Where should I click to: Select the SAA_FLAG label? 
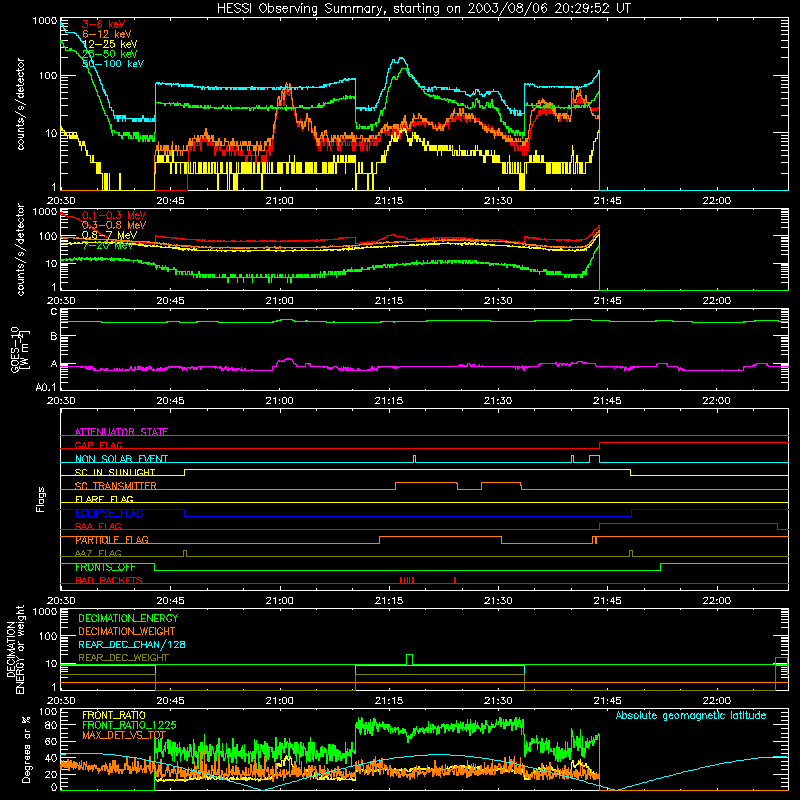pyautogui.click(x=98, y=526)
